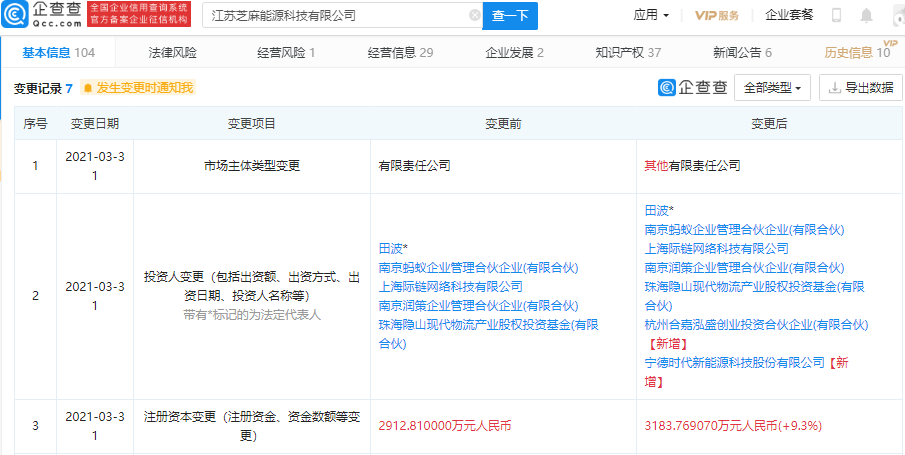This screenshot has height=455, width=905.
Task: Open 珠海隐山现代物流产业股权投资基金 link in 变更后 column
Action: pyautogui.click(x=755, y=296)
